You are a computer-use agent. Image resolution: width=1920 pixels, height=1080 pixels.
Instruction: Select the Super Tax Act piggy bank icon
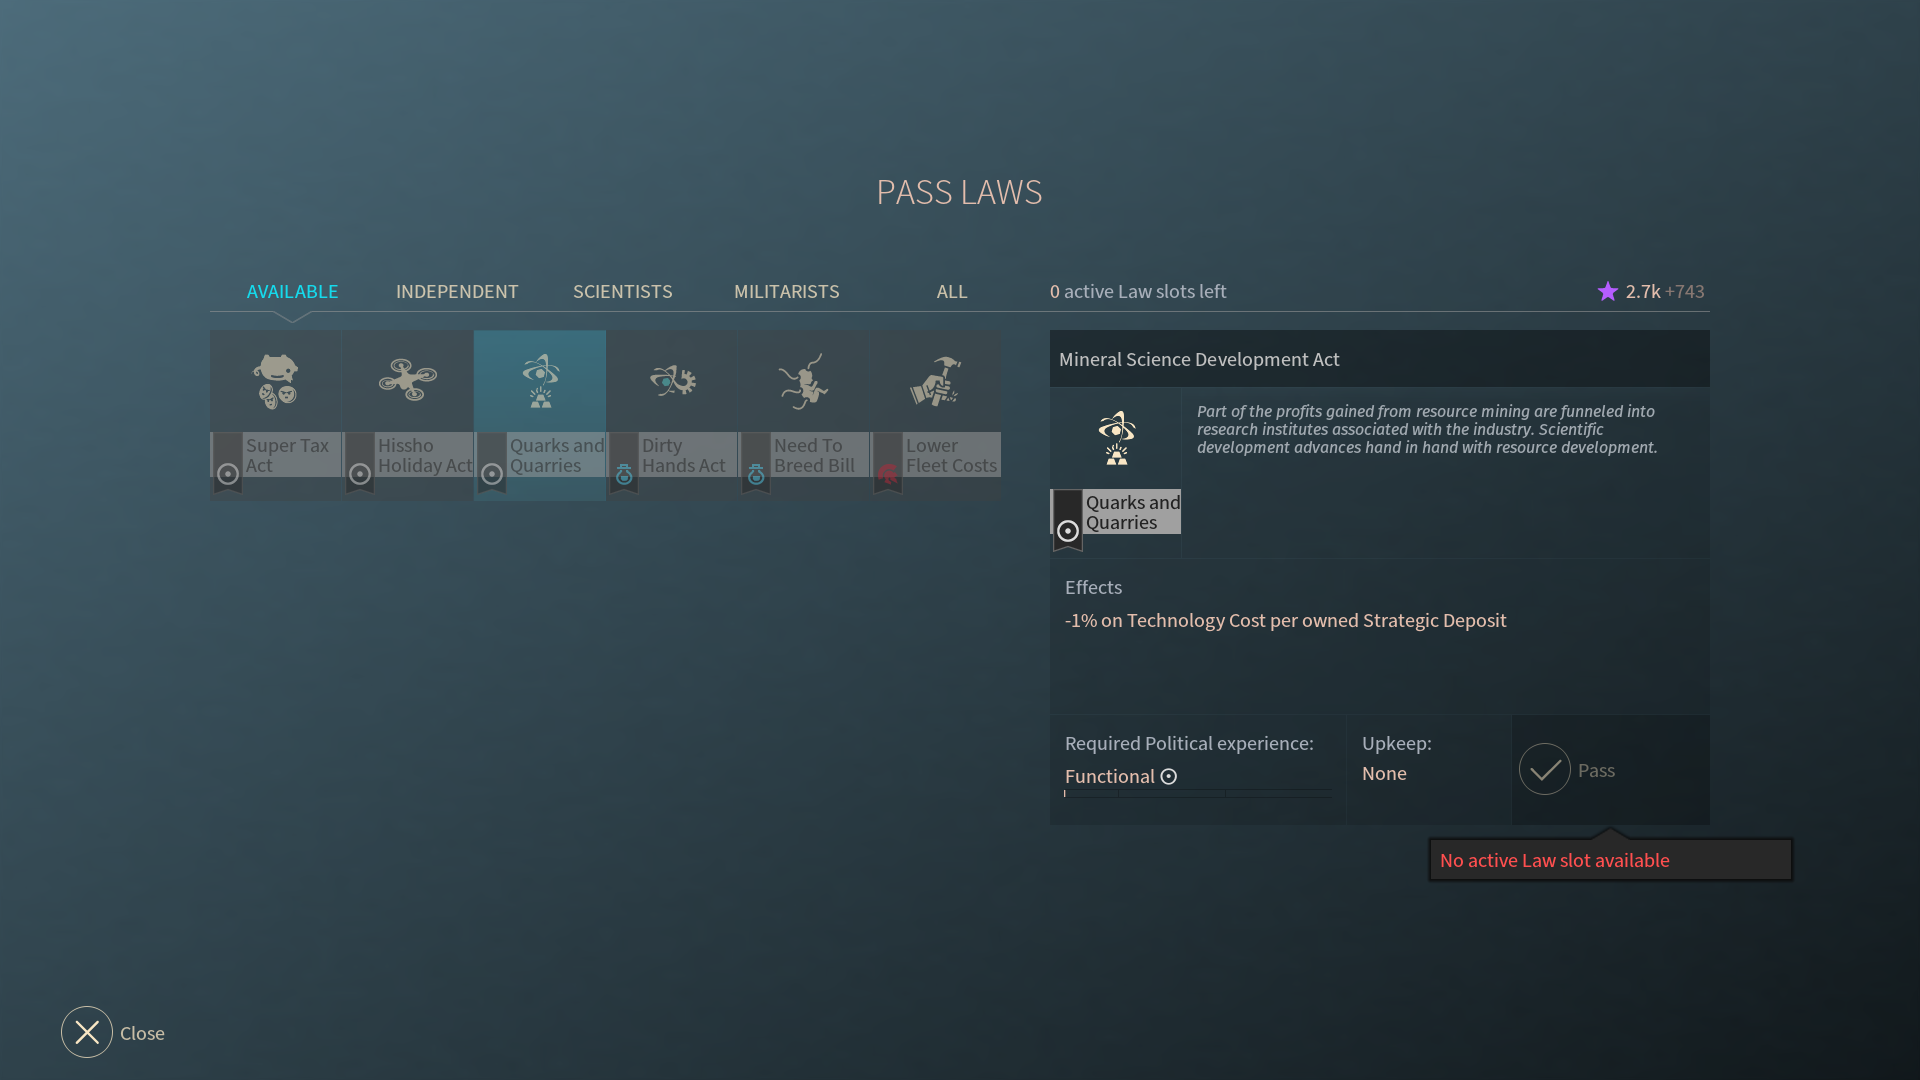click(276, 381)
